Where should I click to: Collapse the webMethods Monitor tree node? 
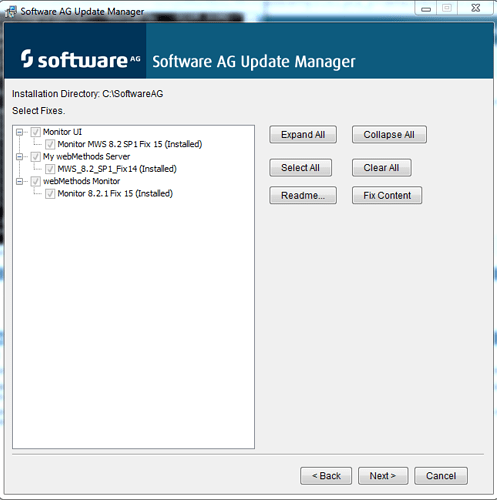19,181
